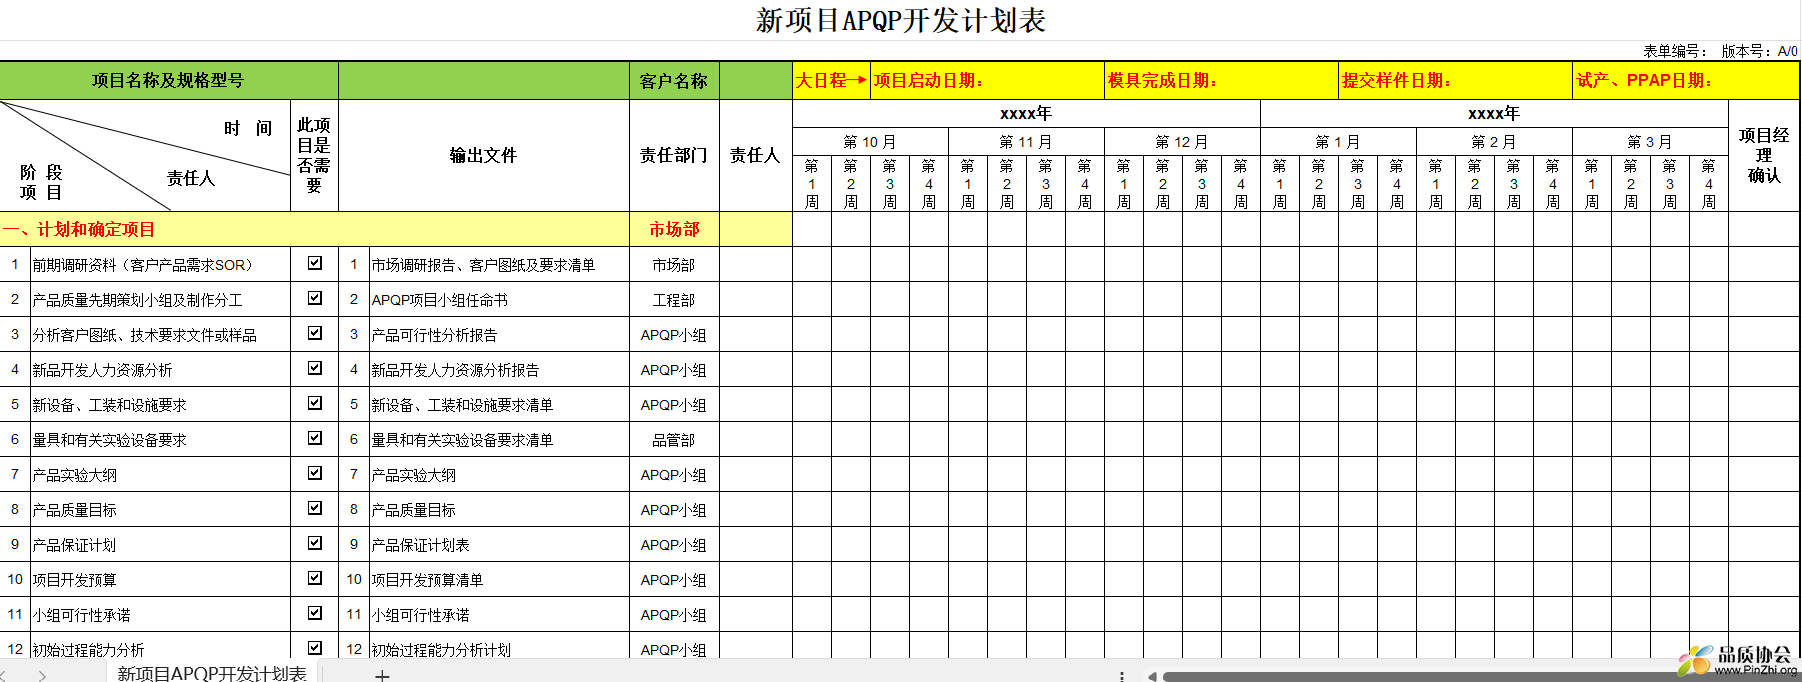Select the cell 产品保证计划表
Image resolution: width=1802 pixels, height=682 pixels.
click(499, 545)
